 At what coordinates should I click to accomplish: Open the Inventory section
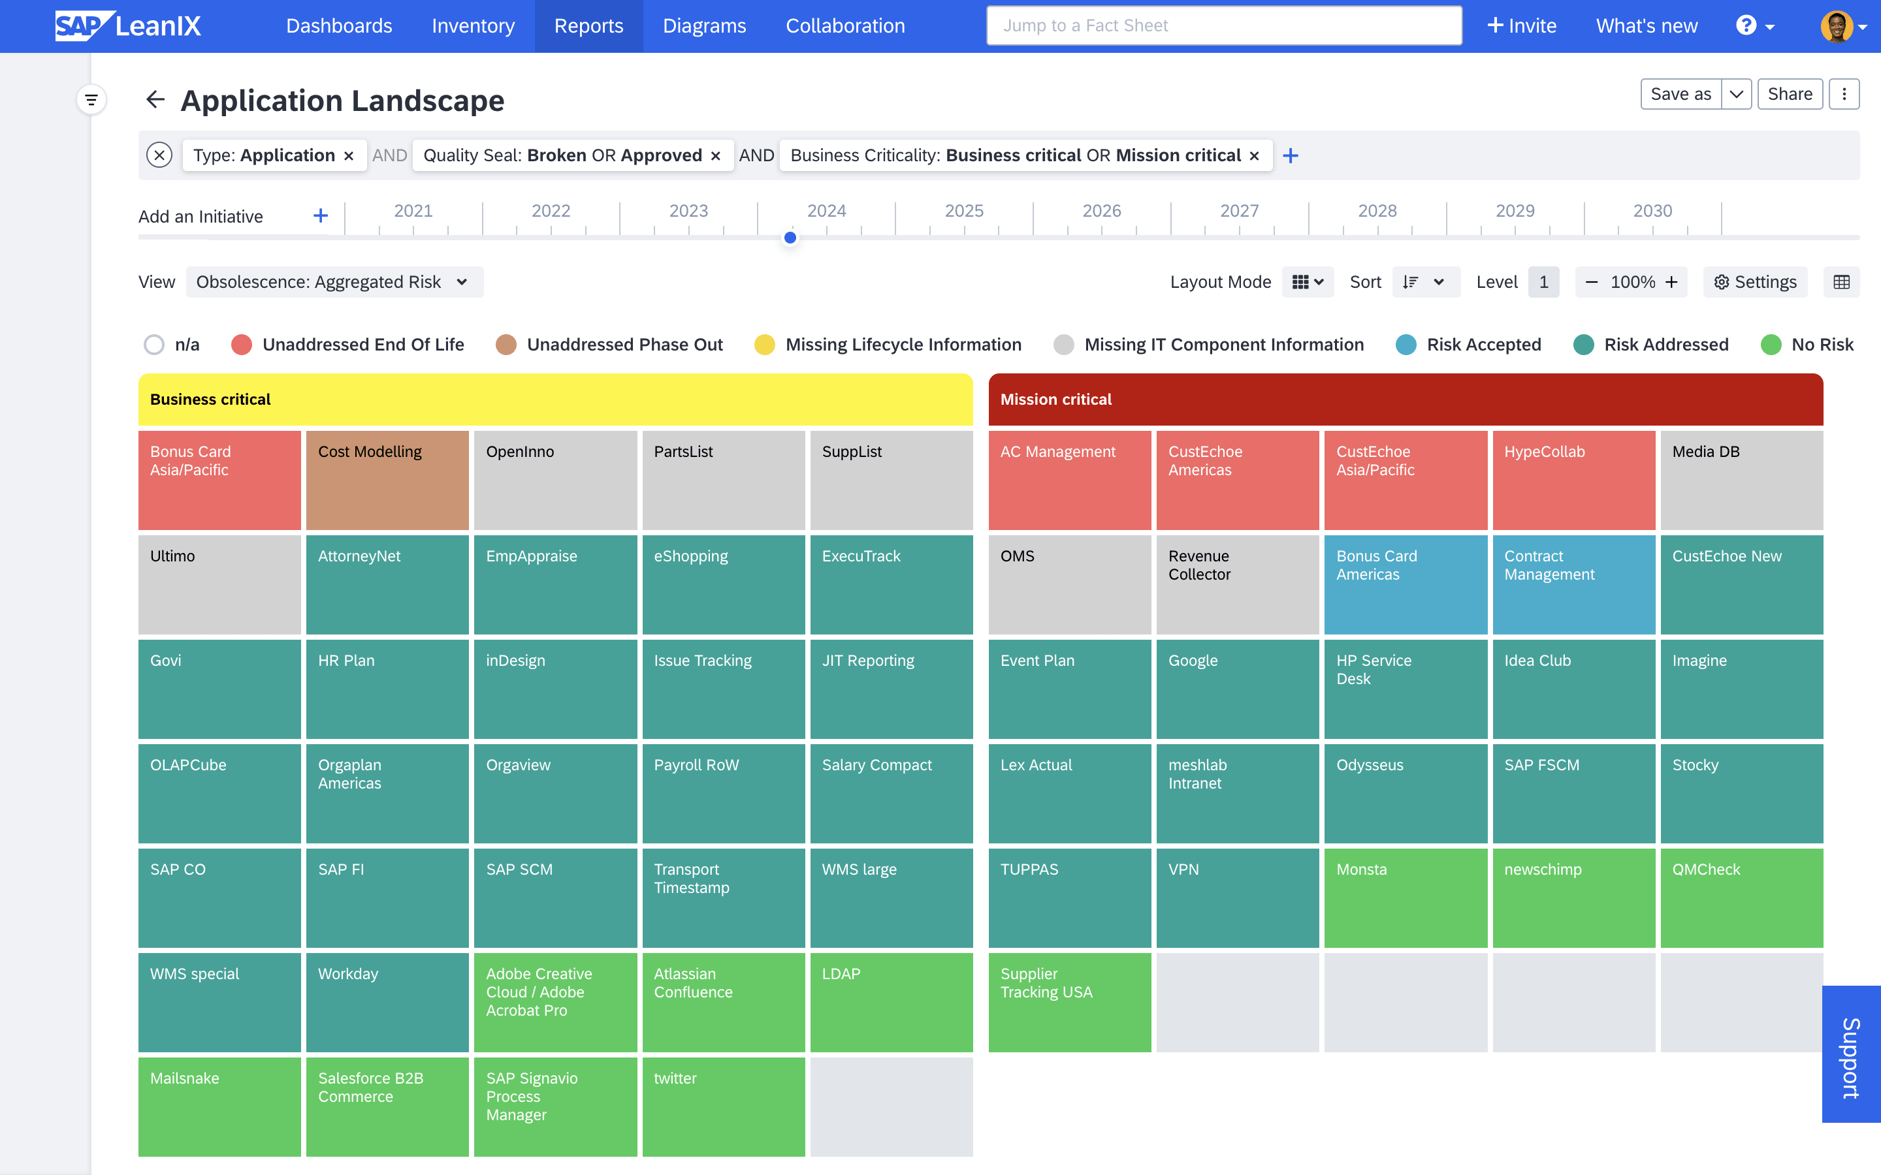[x=473, y=25]
